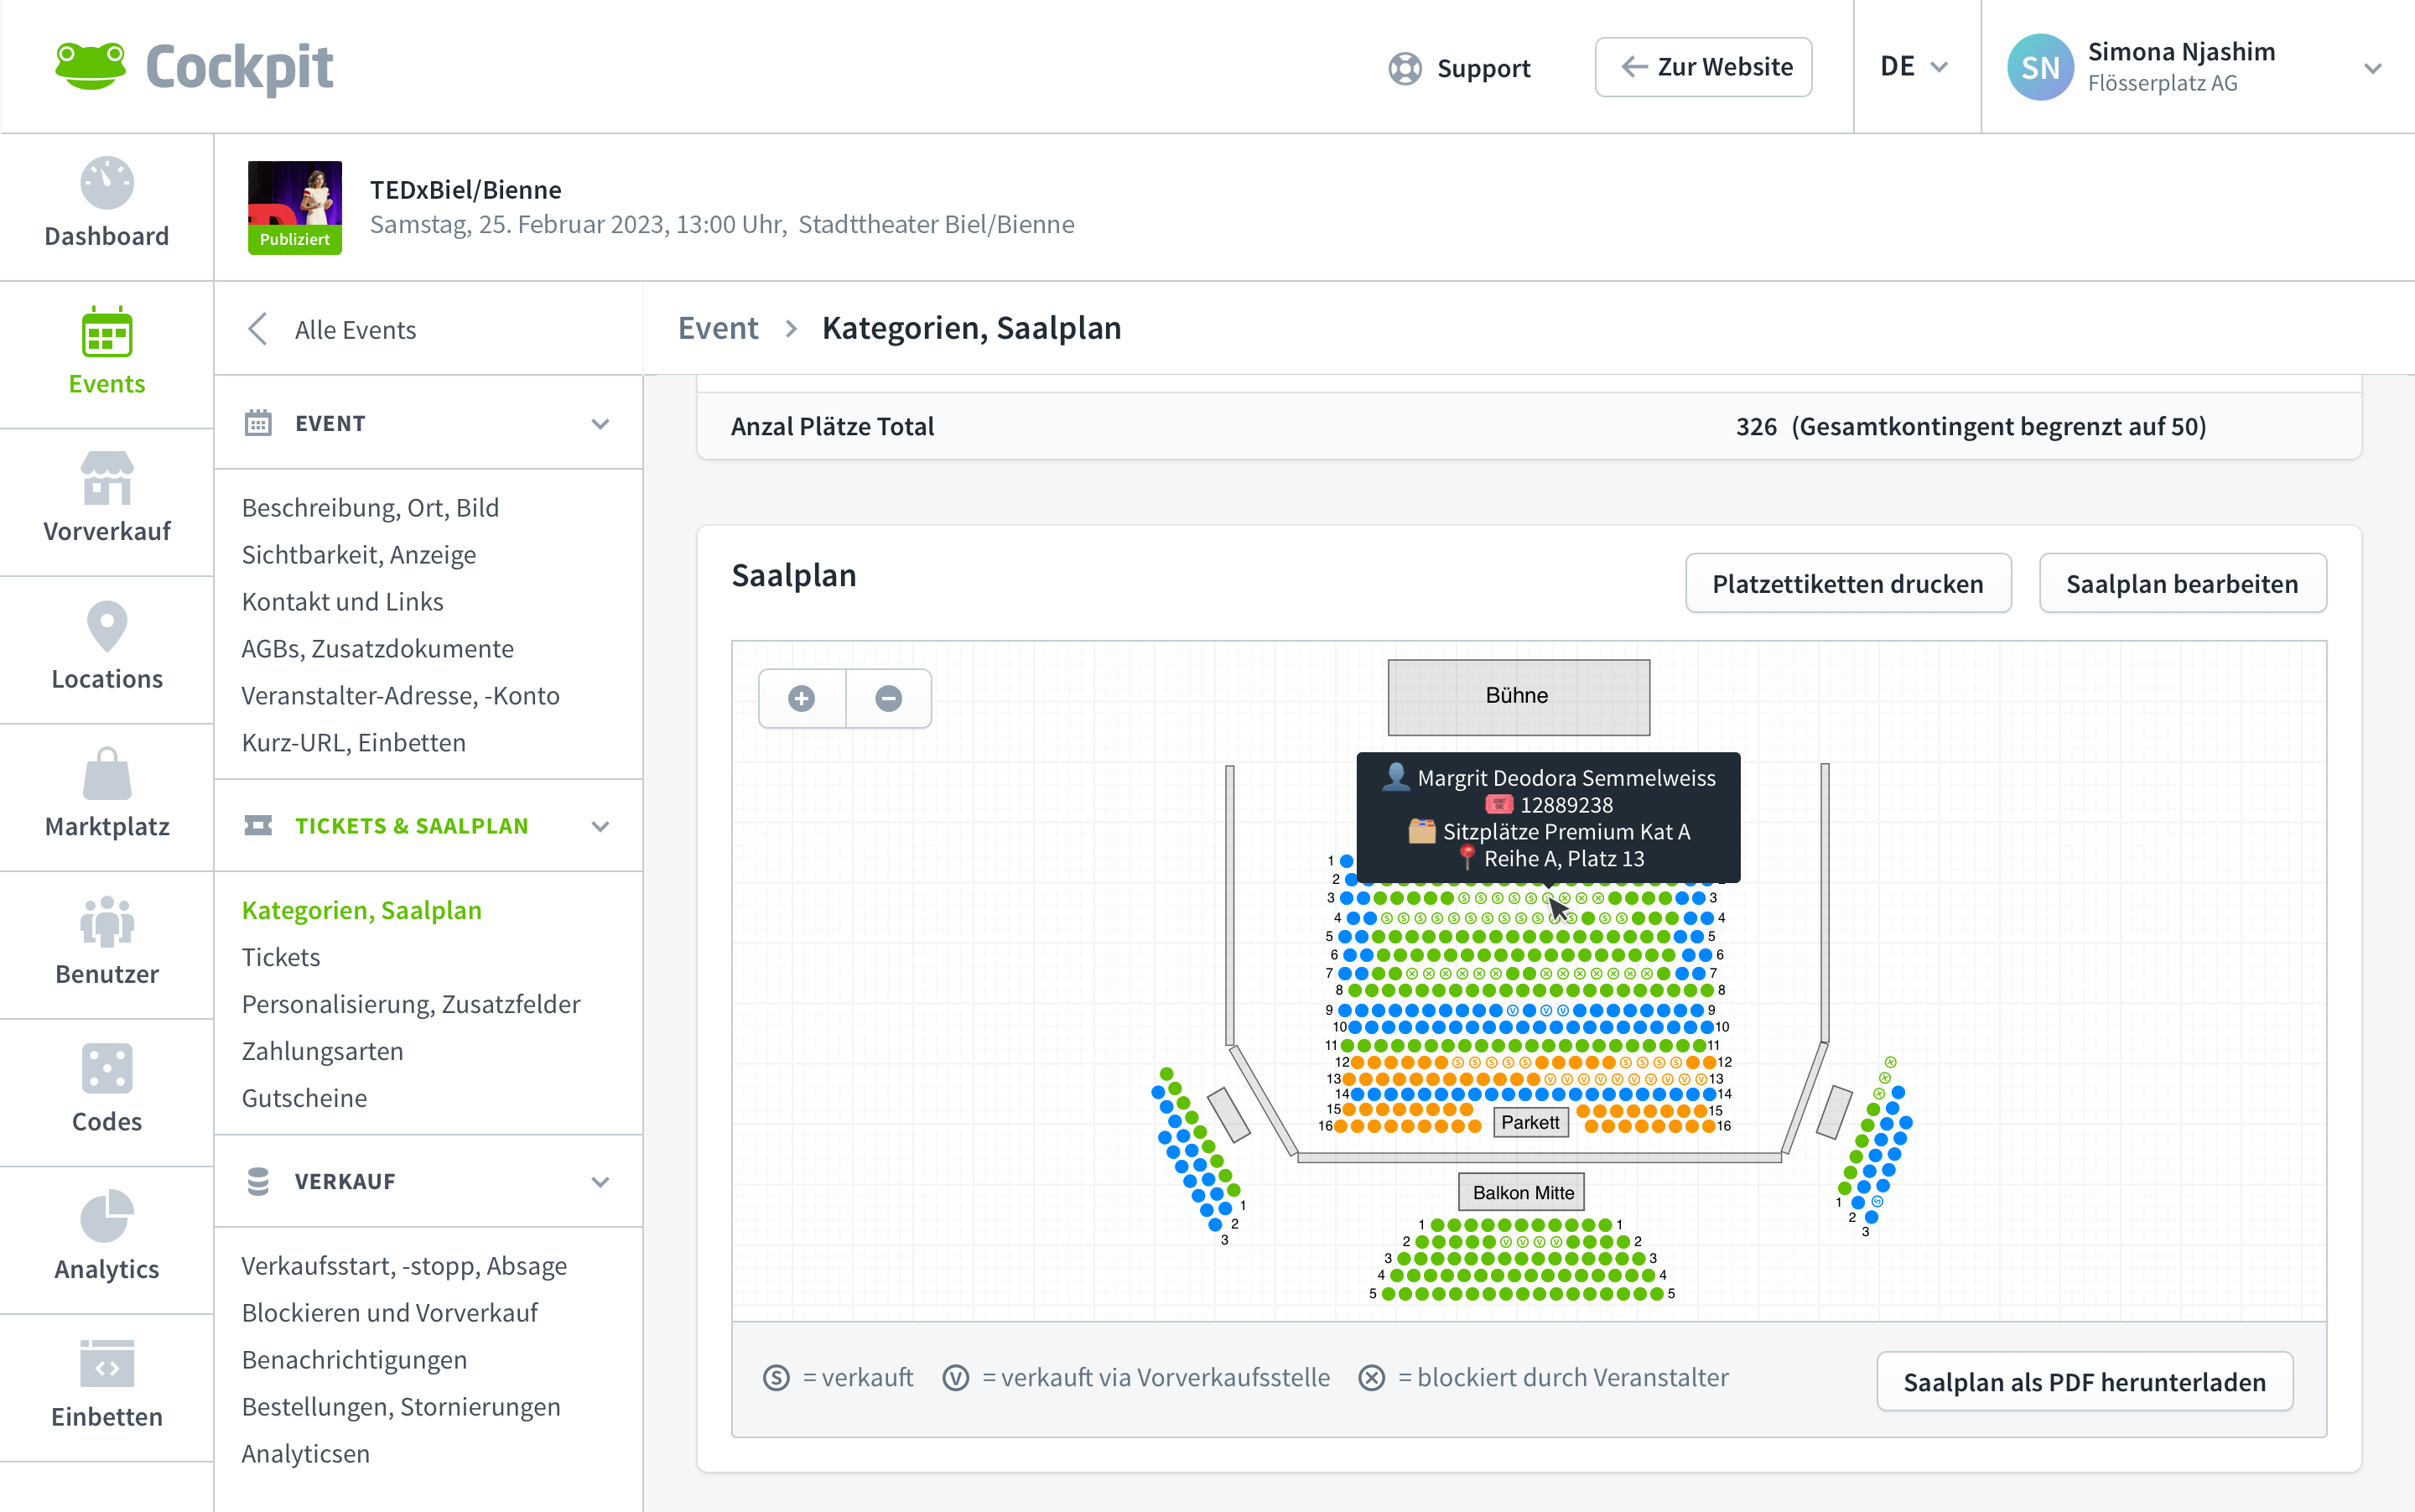2415x1512 pixels.
Task: Open the Tickets menu item
Action: point(281,957)
